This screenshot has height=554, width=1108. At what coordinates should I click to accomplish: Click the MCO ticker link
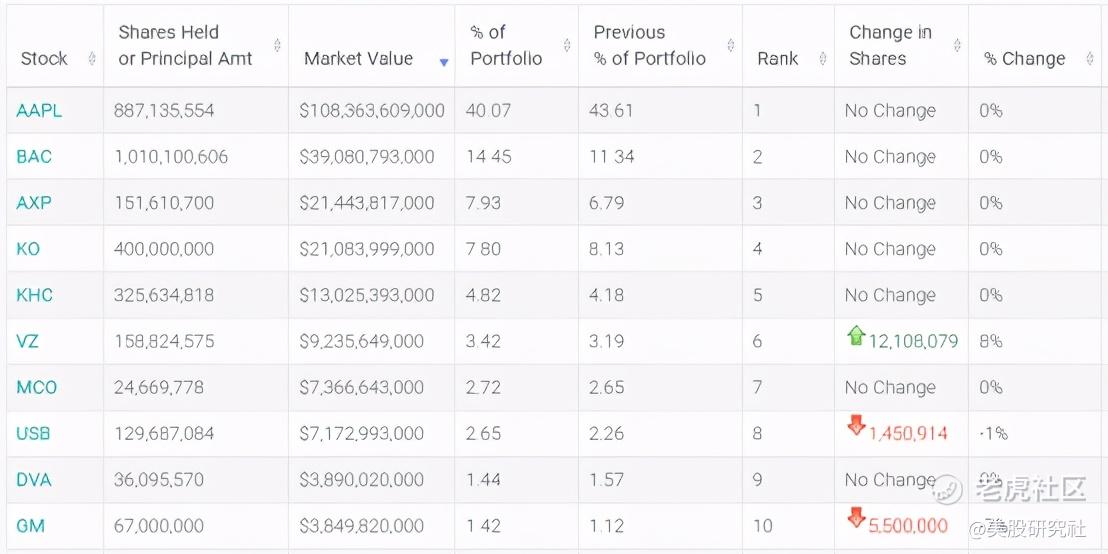click(37, 387)
